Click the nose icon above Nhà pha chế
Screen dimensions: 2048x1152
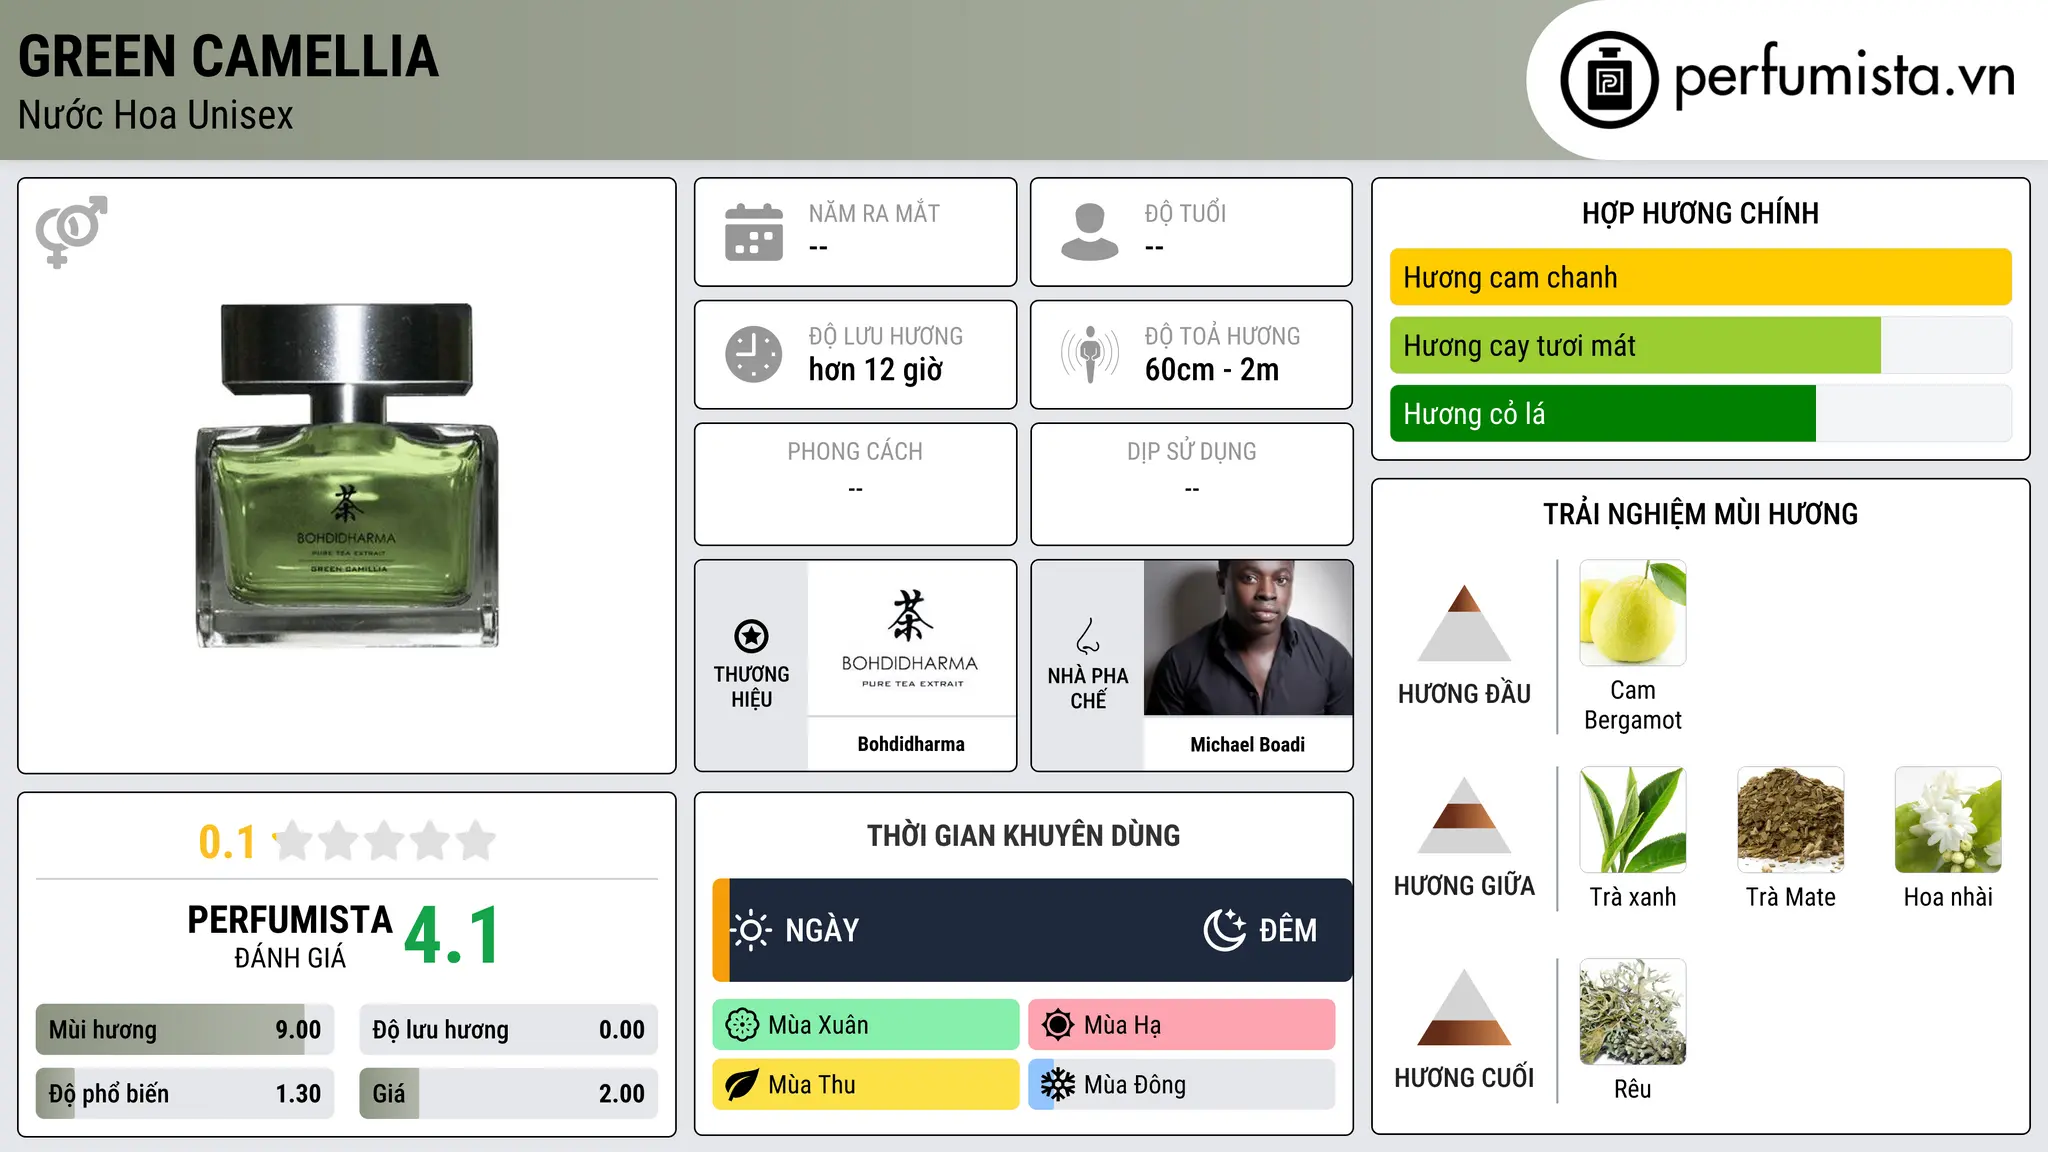tap(1088, 636)
